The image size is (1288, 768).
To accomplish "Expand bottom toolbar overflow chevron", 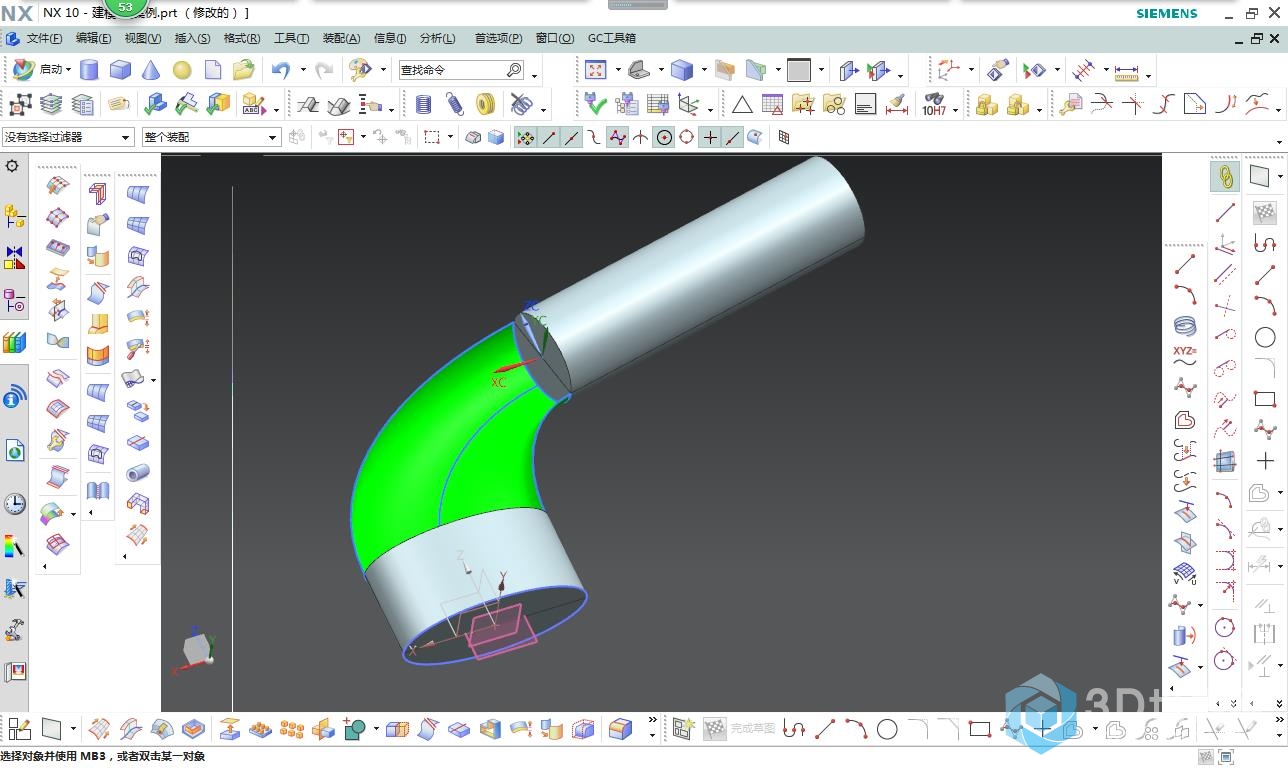I will point(653,719).
